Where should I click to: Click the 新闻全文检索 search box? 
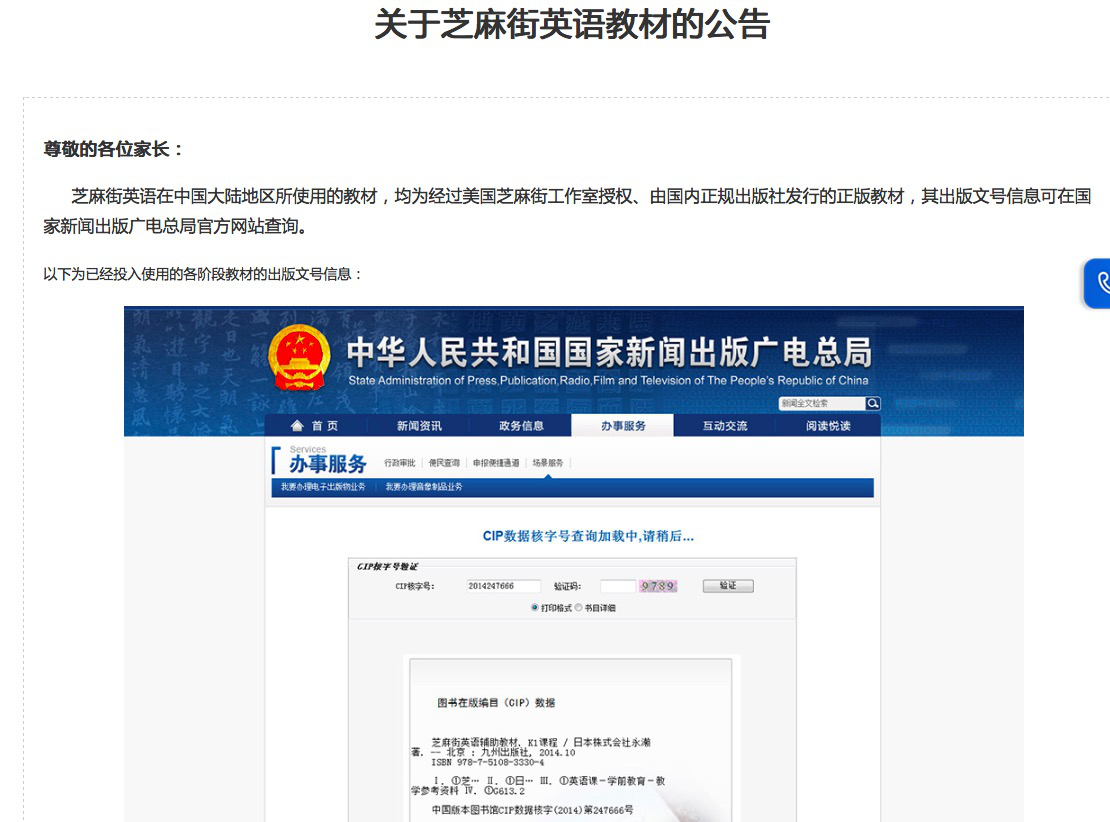tap(822, 403)
